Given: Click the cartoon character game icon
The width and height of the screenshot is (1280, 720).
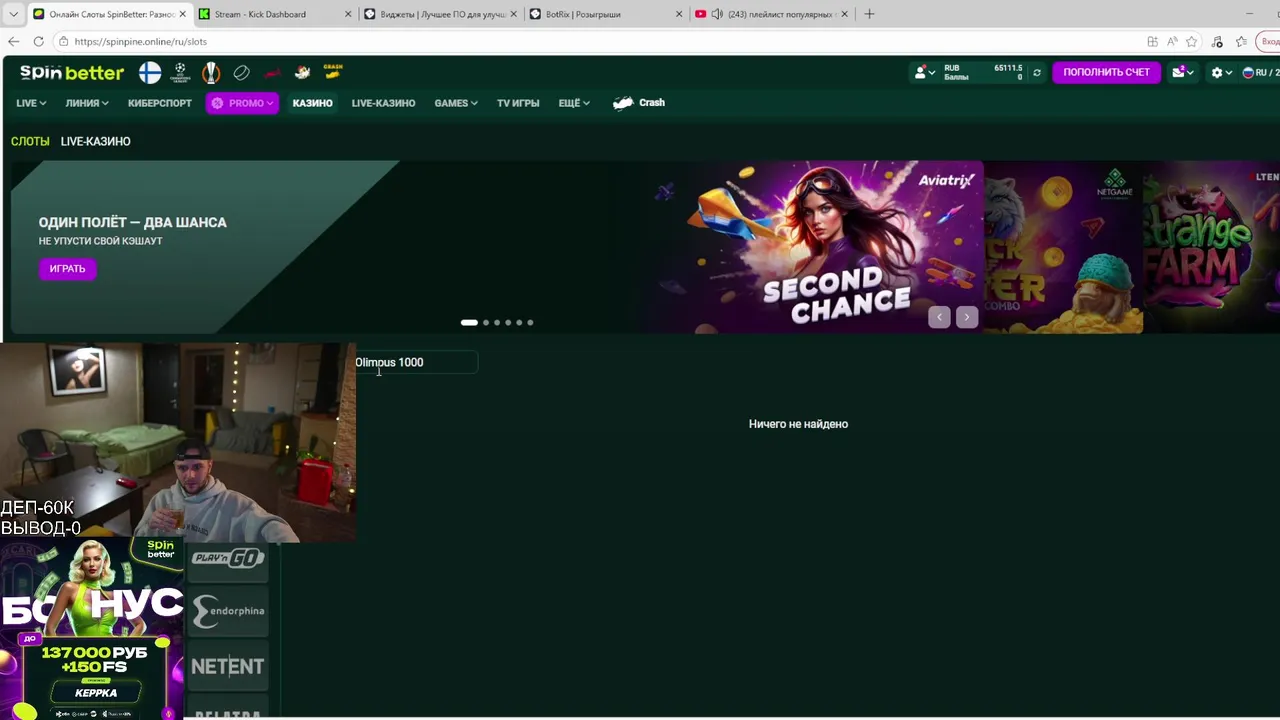Looking at the screenshot, I should click(x=302, y=72).
